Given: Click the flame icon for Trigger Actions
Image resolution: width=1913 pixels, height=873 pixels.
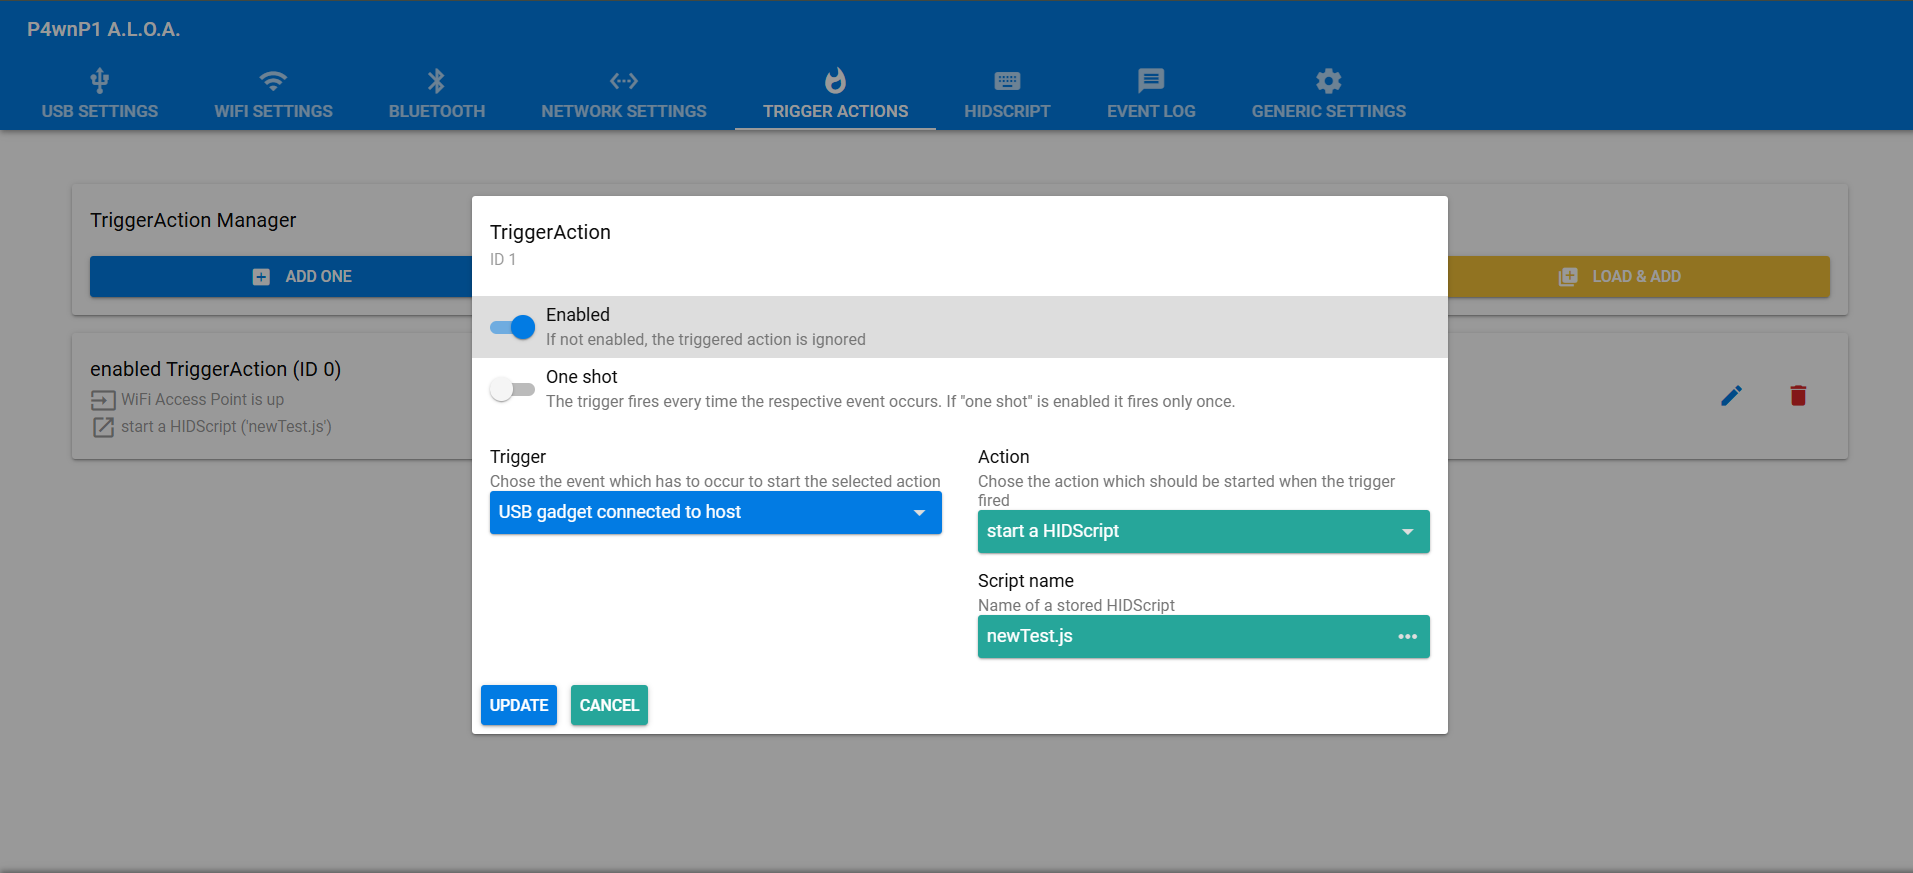Looking at the screenshot, I should point(836,80).
